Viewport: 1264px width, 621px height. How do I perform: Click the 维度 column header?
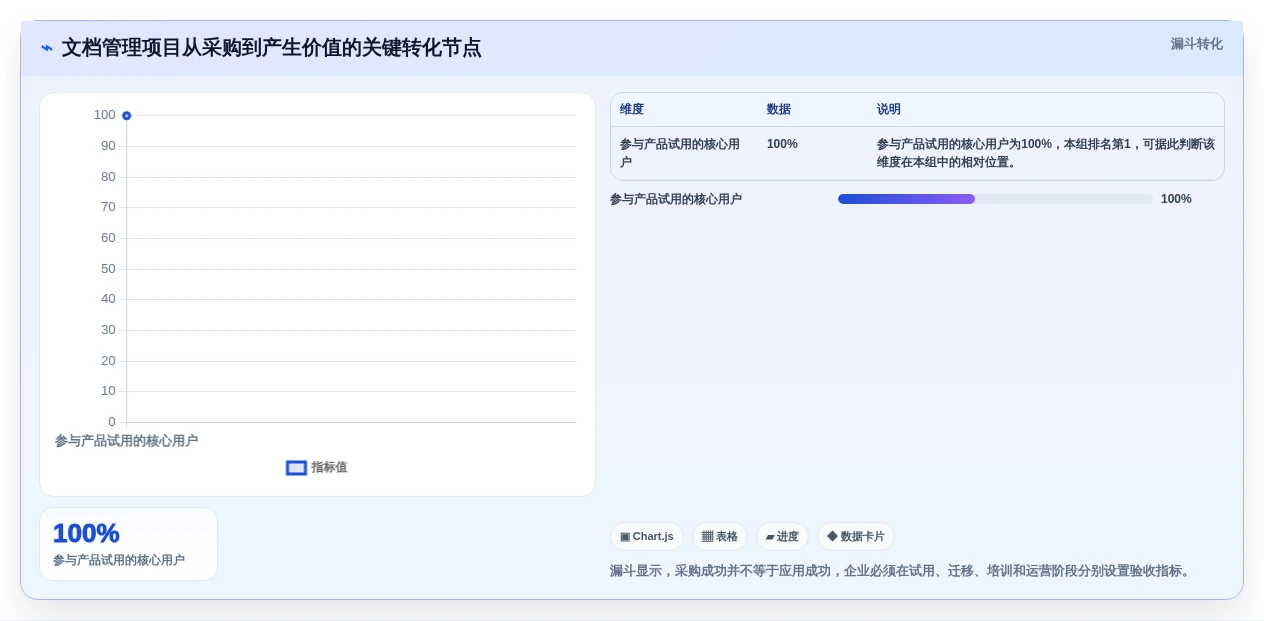coord(632,110)
